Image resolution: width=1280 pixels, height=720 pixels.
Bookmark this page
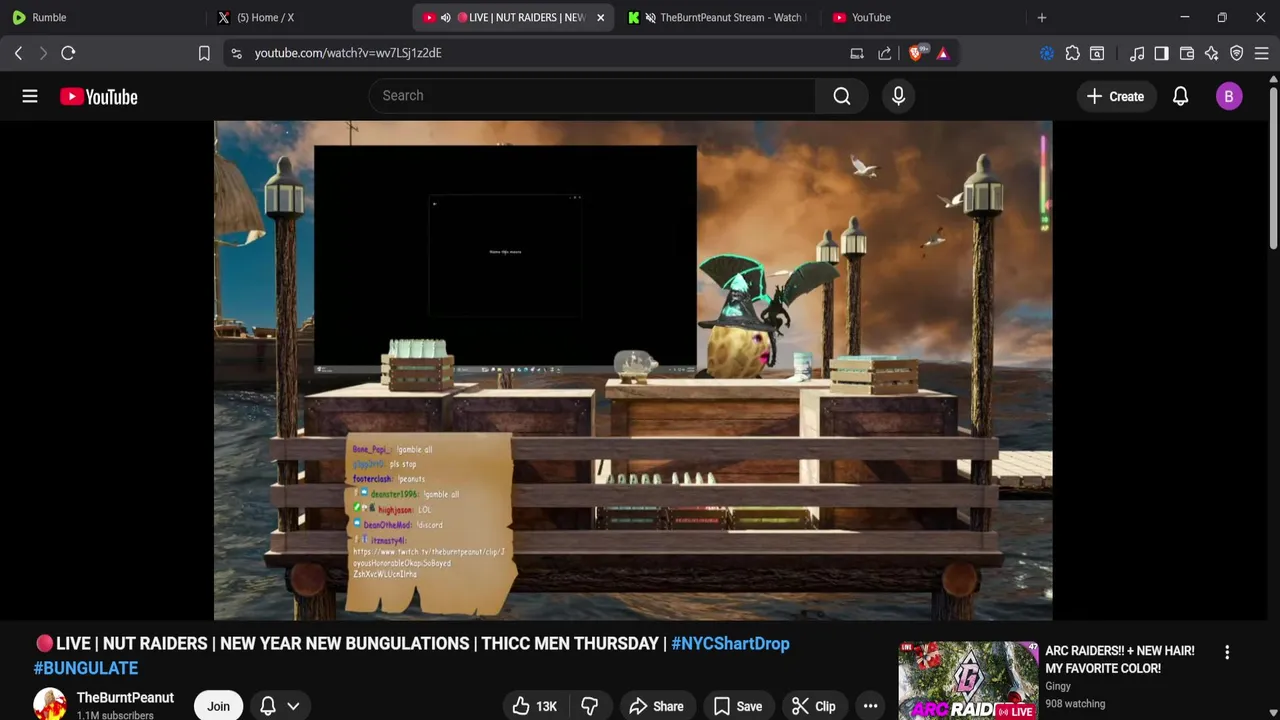[x=204, y=53]
